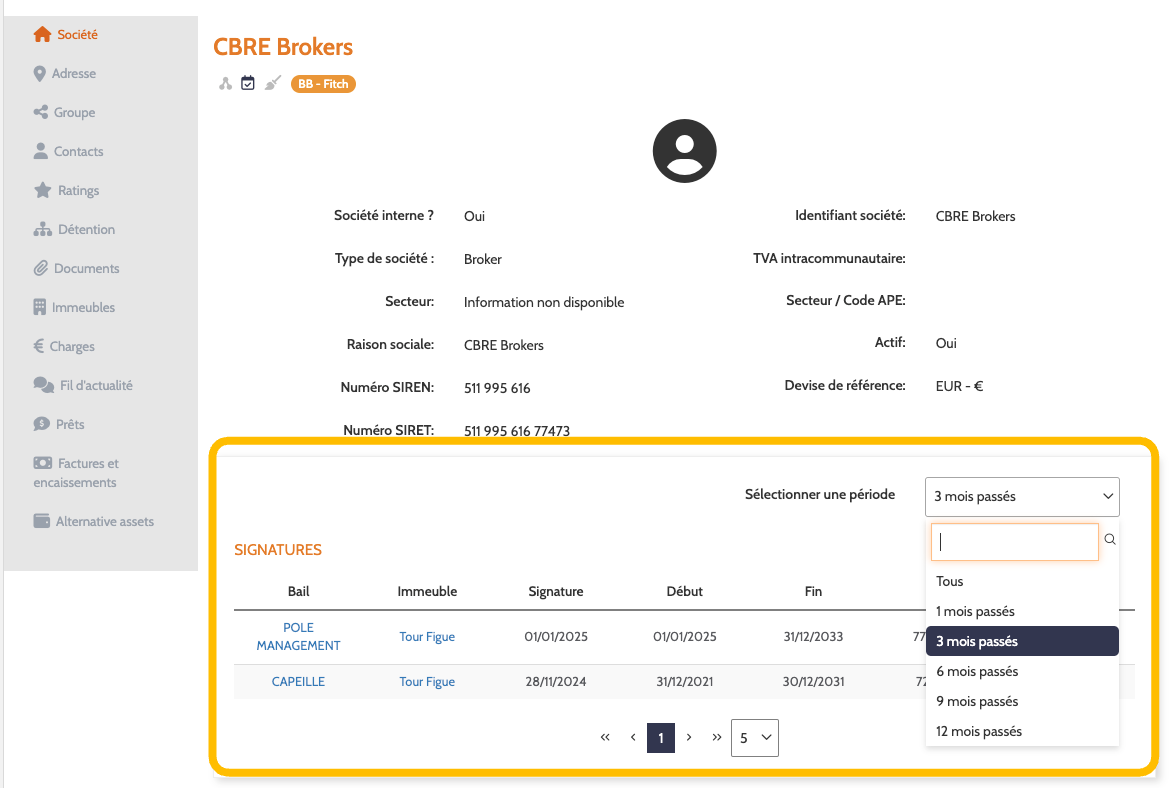Click the search magnifier in period dropdown
Viewport: 1170px width, 788px height.
(x=1110, y=540)
